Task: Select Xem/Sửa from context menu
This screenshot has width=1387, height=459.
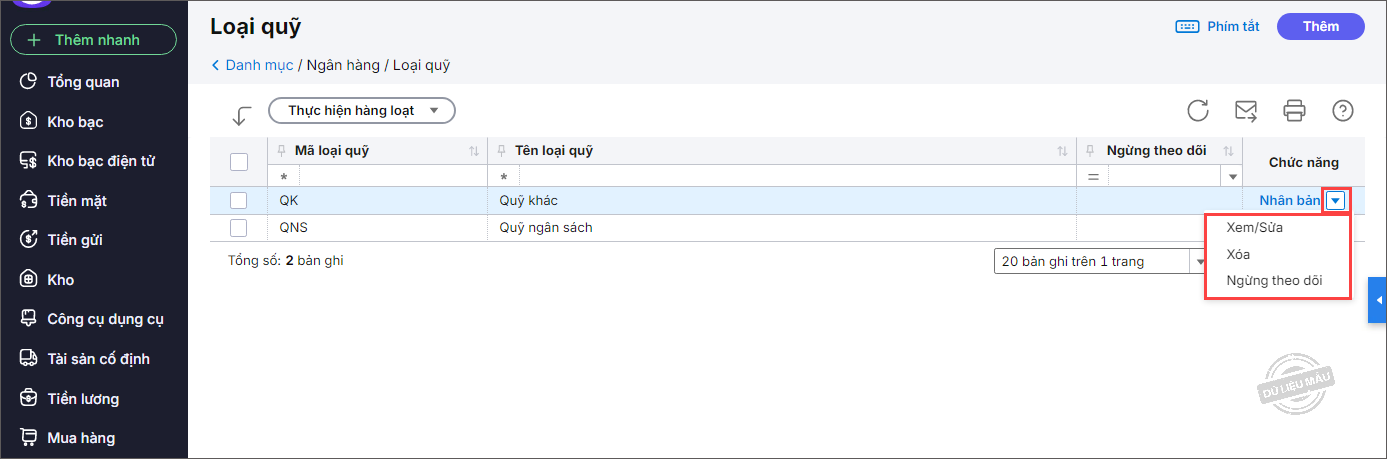Action: [1254, 227]
